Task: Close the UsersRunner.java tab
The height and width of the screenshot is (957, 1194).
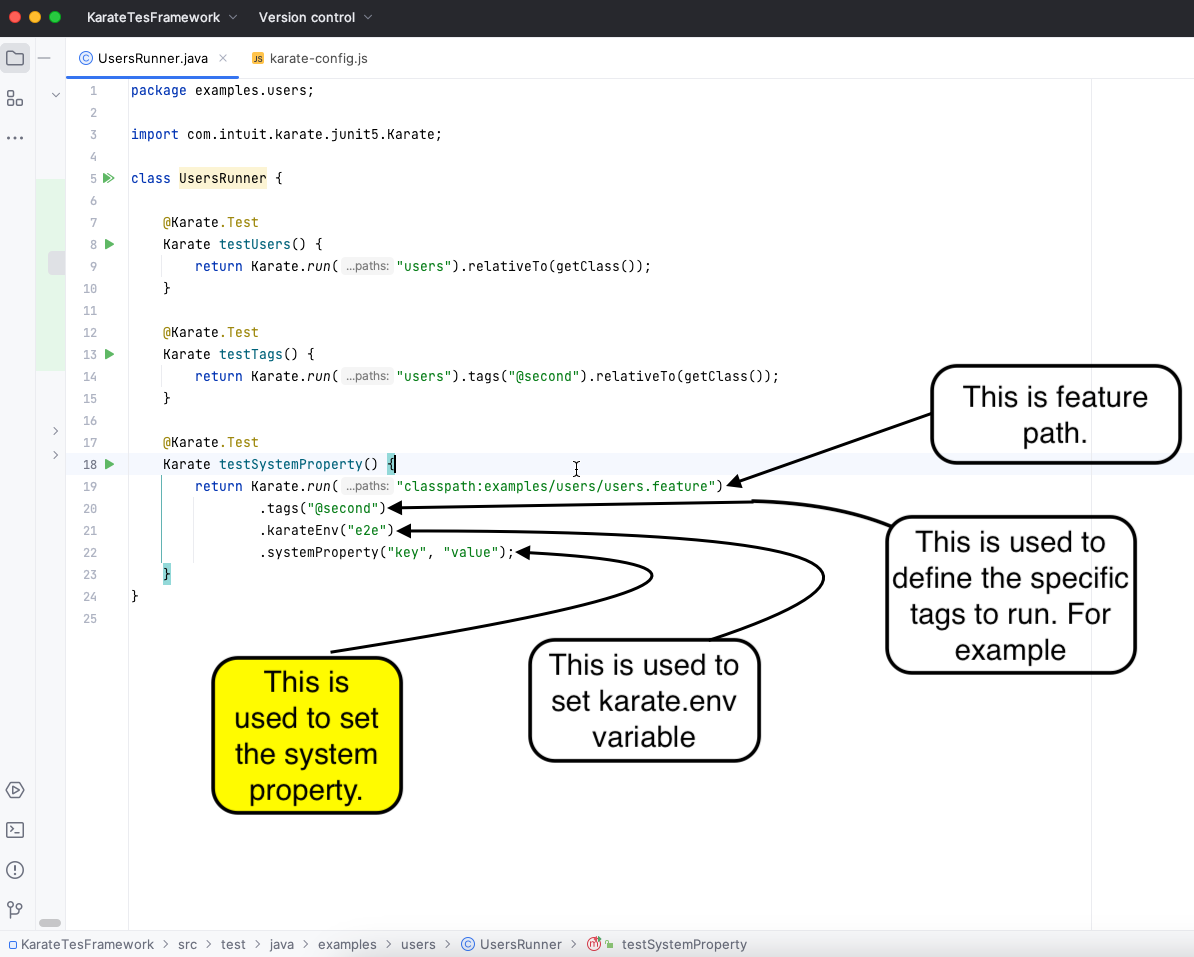Action: 223,58
